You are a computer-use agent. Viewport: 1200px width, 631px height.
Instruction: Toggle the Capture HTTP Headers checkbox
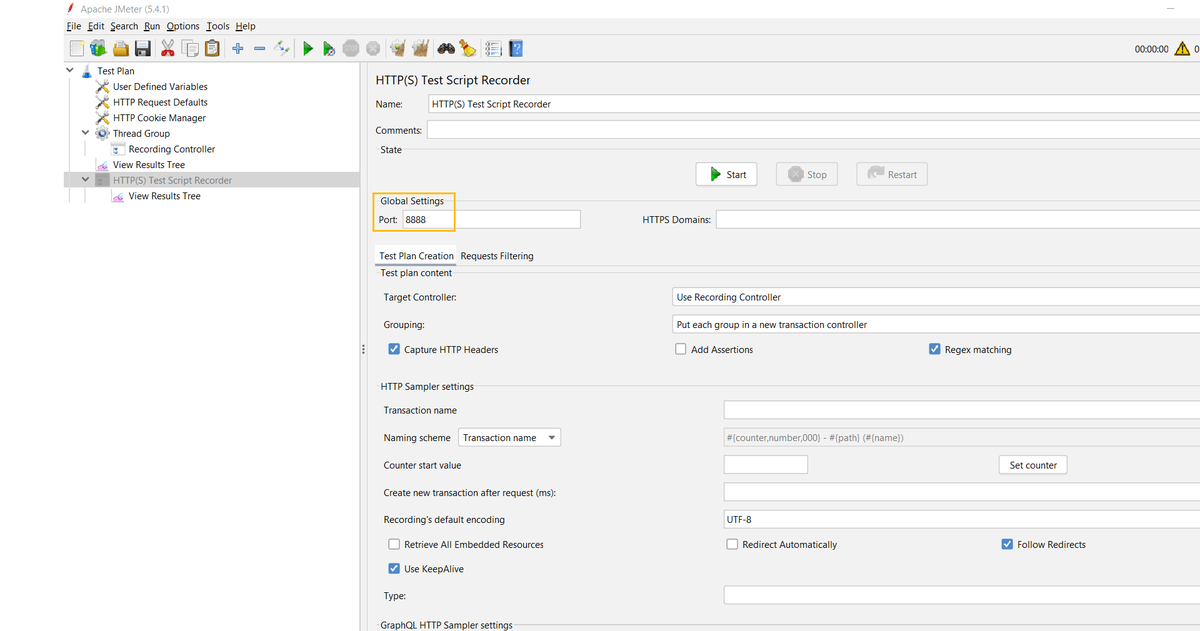click(x=394, y=349)
